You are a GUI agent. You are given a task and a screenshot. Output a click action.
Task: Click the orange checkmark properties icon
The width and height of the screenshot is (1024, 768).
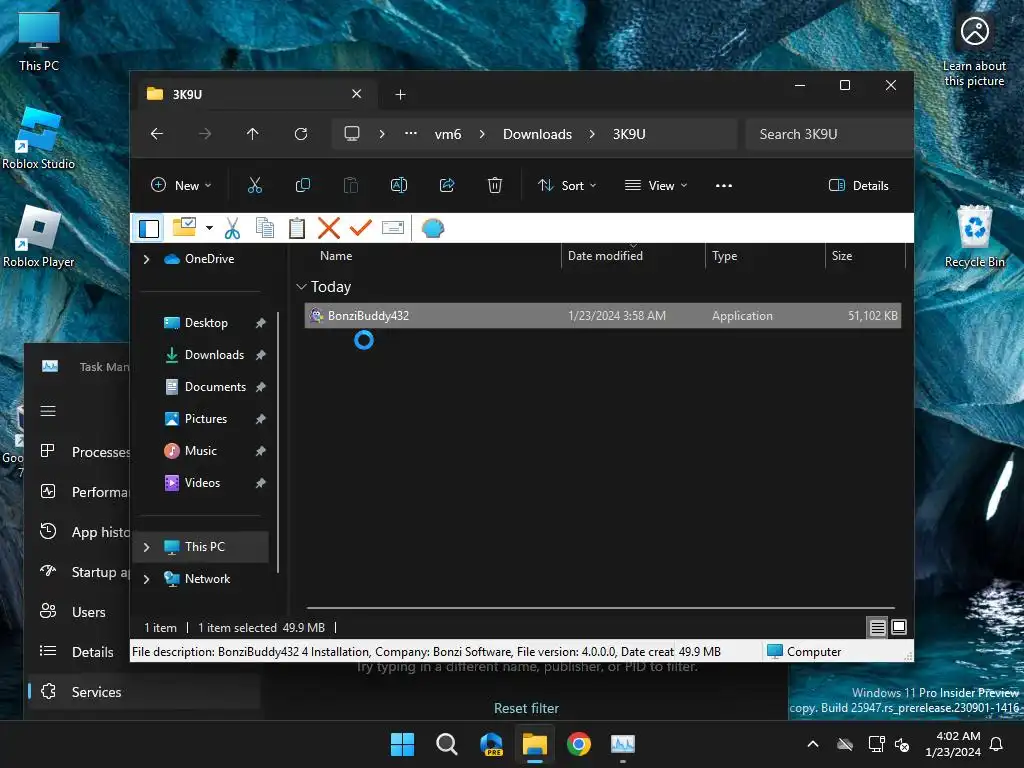(360, 228)
